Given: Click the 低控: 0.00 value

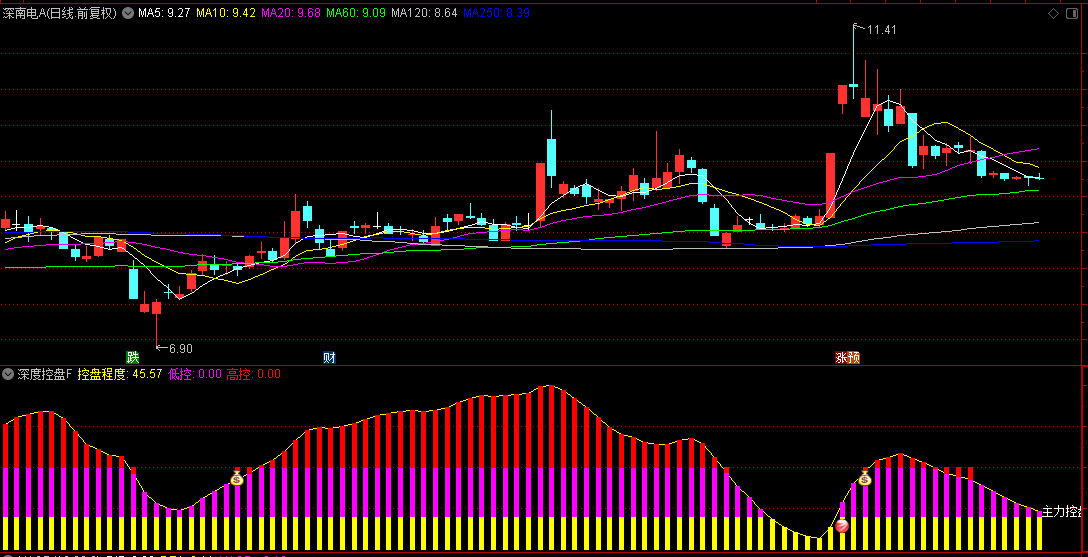Looking at the screenshot, I should pyautogui.click(x=195, y=374).
